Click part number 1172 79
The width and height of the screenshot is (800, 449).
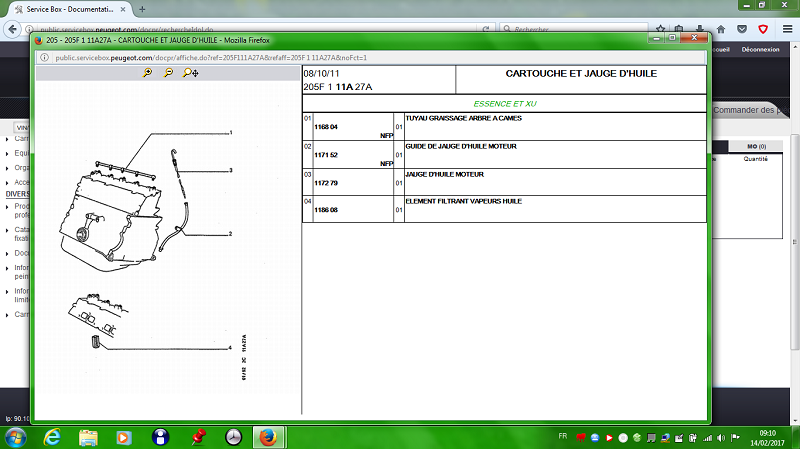pos(326,183)
